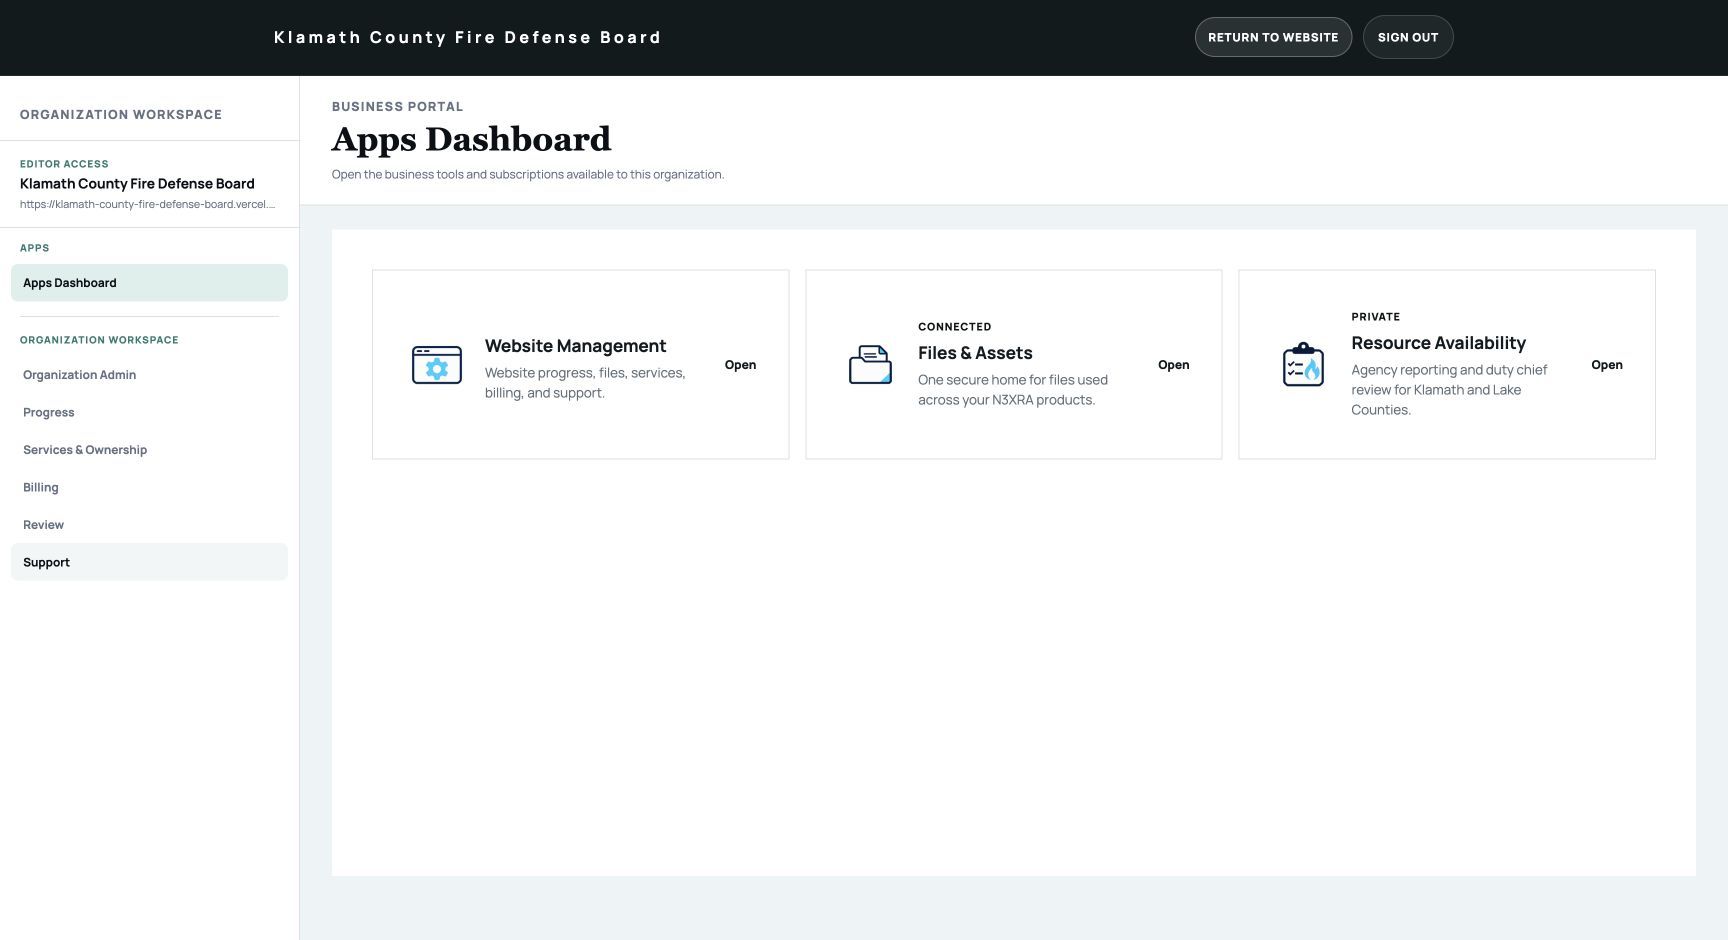The image size is (1728, 940).
Task: Open the Support page
Action: pos(149,562)
